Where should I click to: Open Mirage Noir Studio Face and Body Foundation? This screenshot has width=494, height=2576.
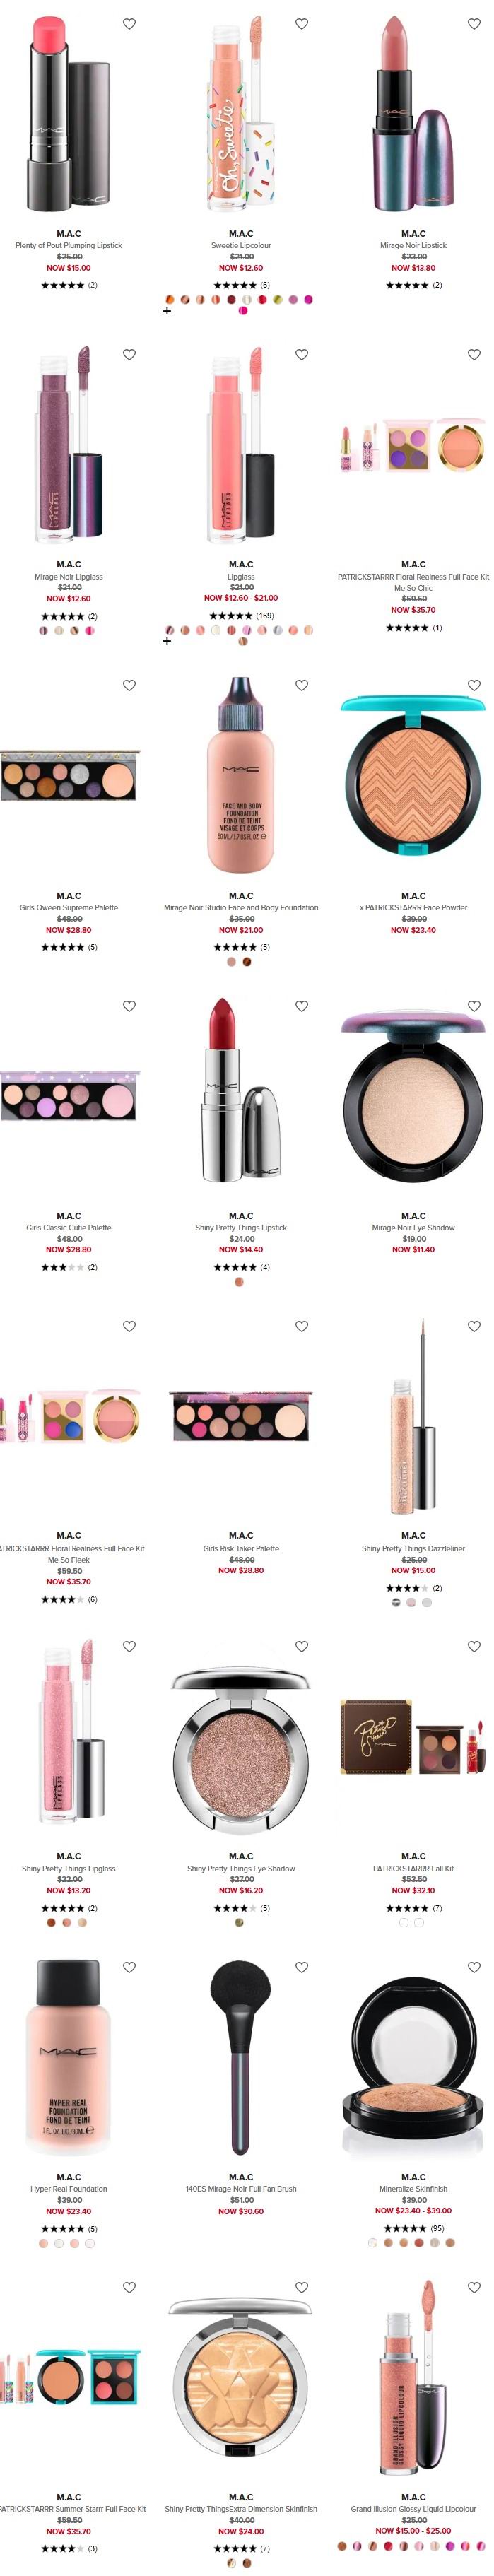click(241, 908)
